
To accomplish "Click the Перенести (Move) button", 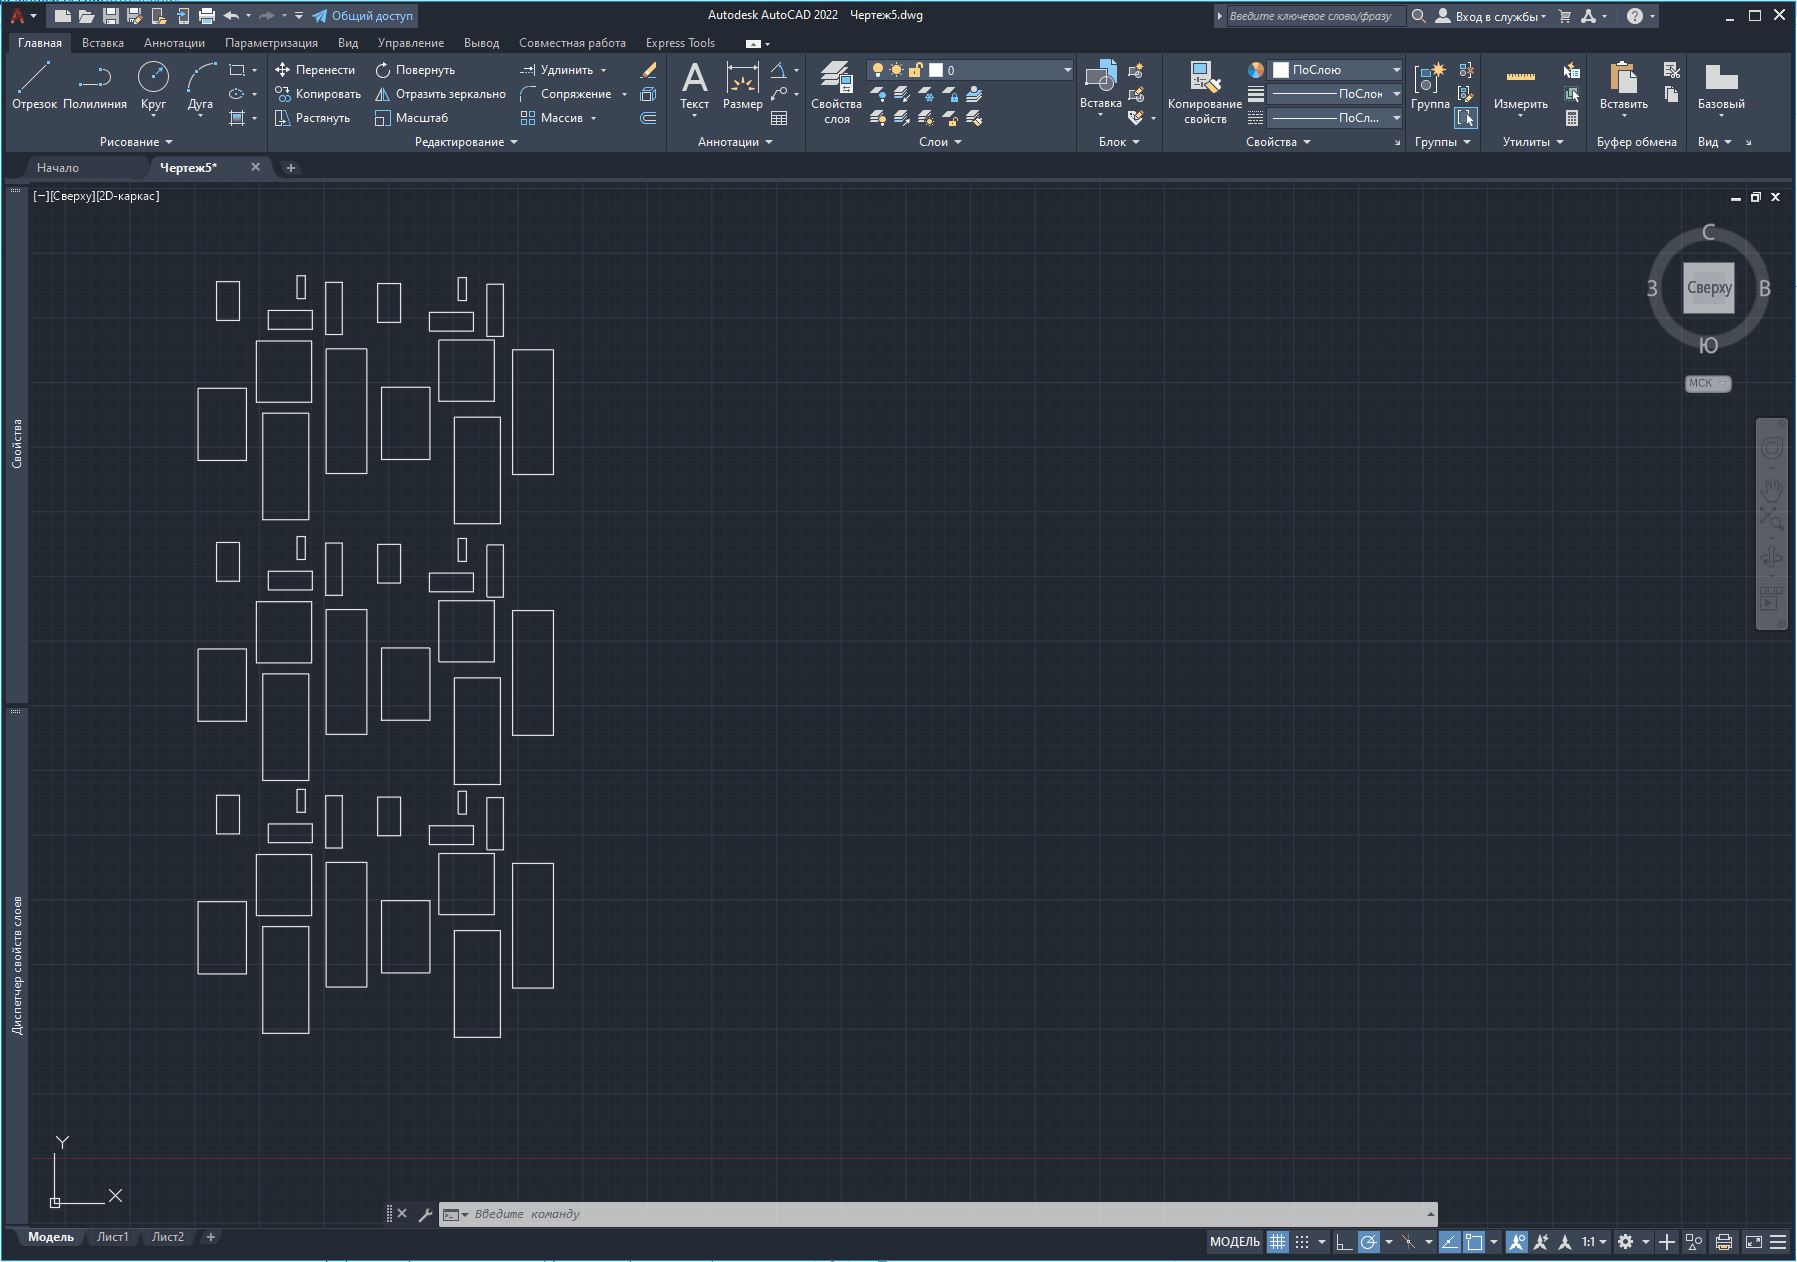I will coord(315,70).
